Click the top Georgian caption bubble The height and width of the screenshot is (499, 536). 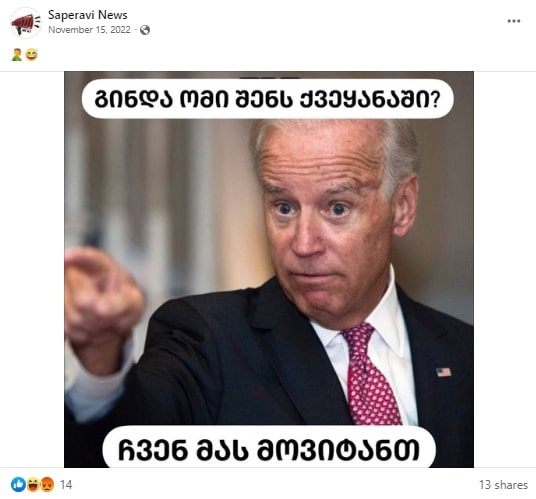click(268, 99)
